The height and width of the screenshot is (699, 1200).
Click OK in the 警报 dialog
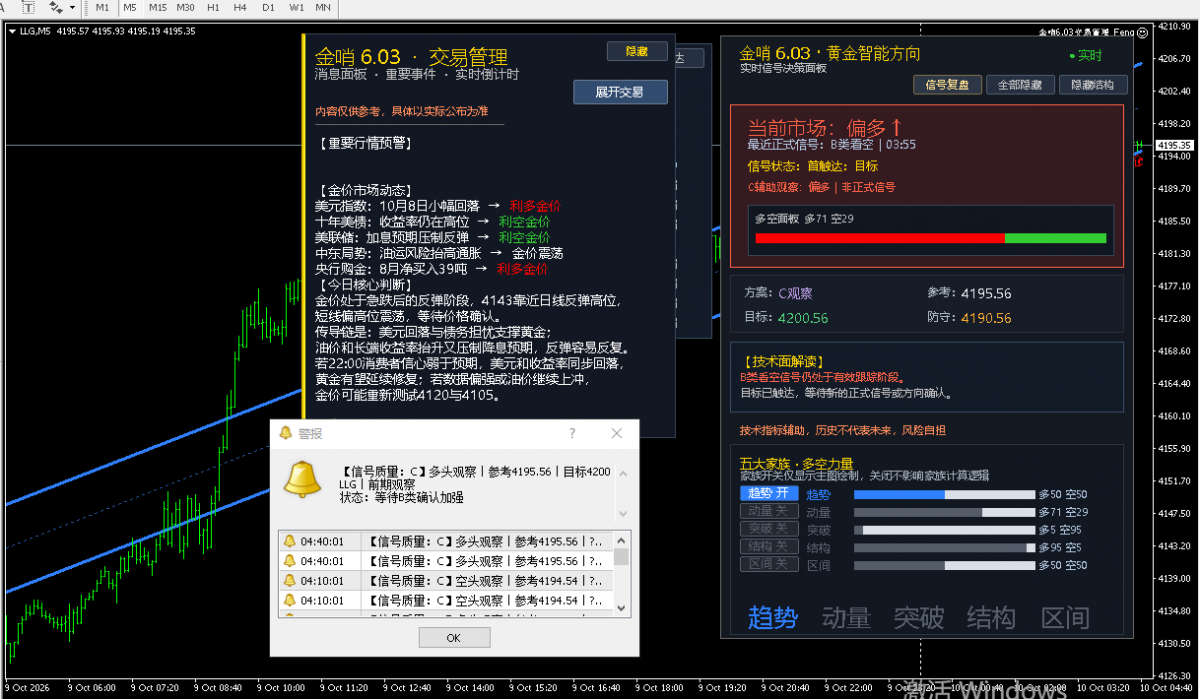tap(454, 638)
